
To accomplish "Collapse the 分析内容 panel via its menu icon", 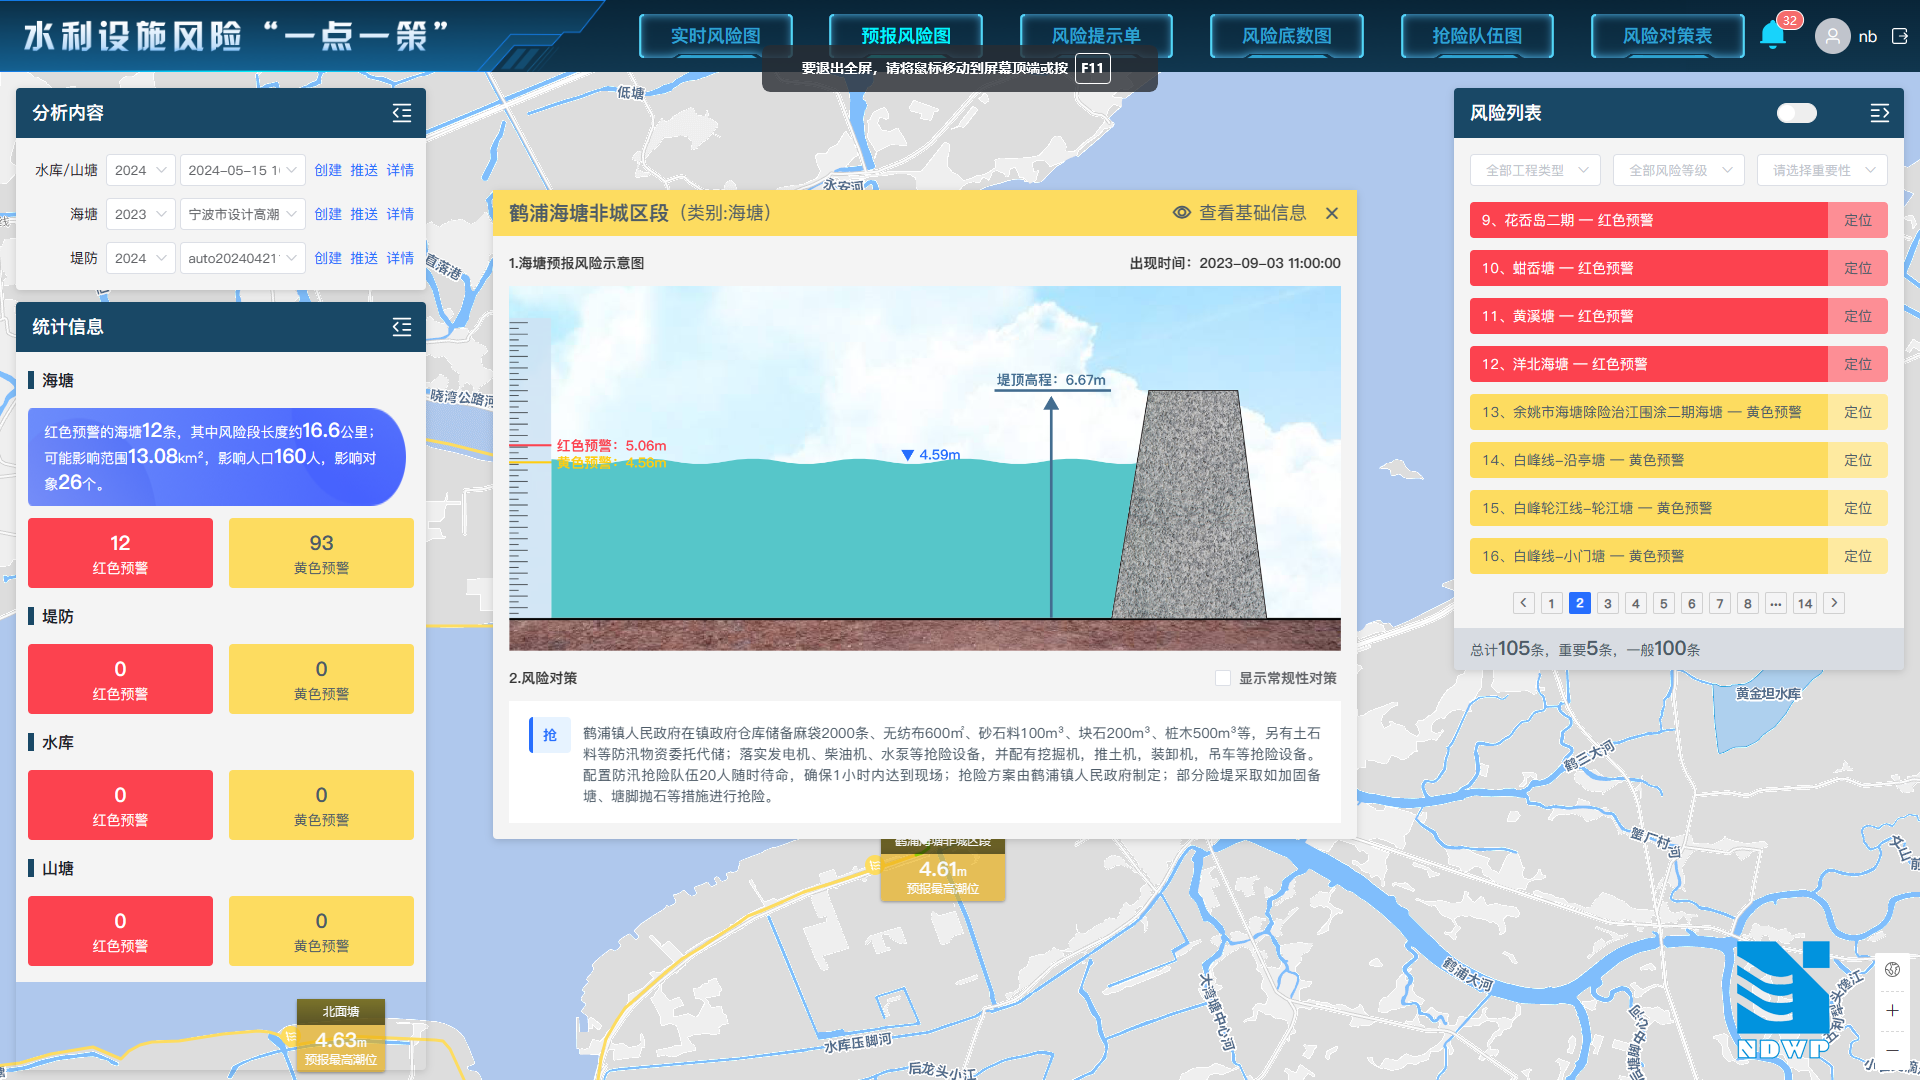I will [402, 113].
